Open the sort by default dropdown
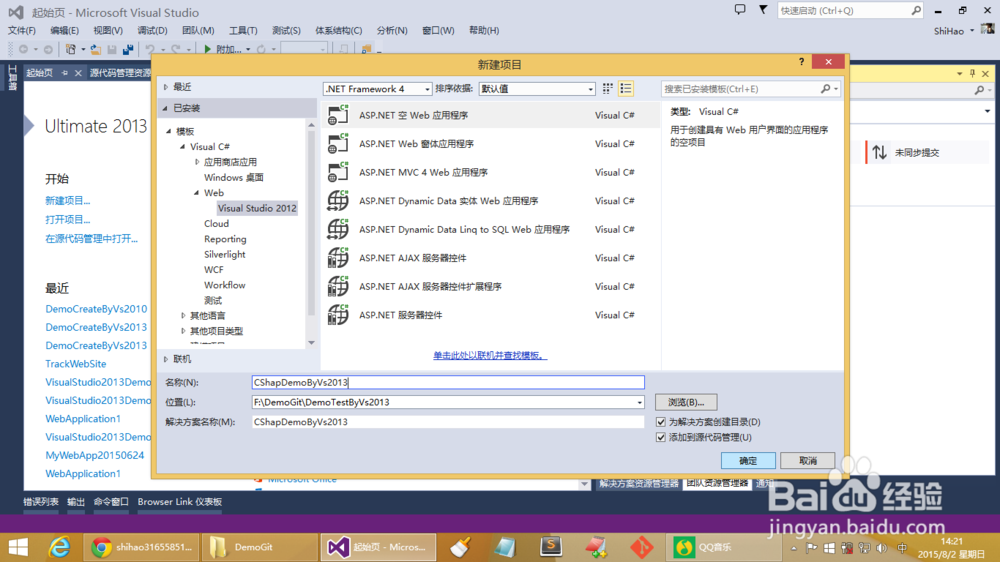Screen dimensions: 1000x562 coord(537,89)
